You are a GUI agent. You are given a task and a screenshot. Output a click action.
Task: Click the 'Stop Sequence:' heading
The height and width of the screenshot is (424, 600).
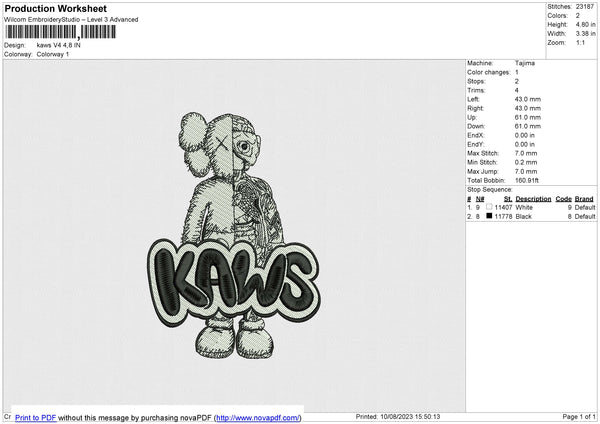pyautogui.click(x=489, y=189)
